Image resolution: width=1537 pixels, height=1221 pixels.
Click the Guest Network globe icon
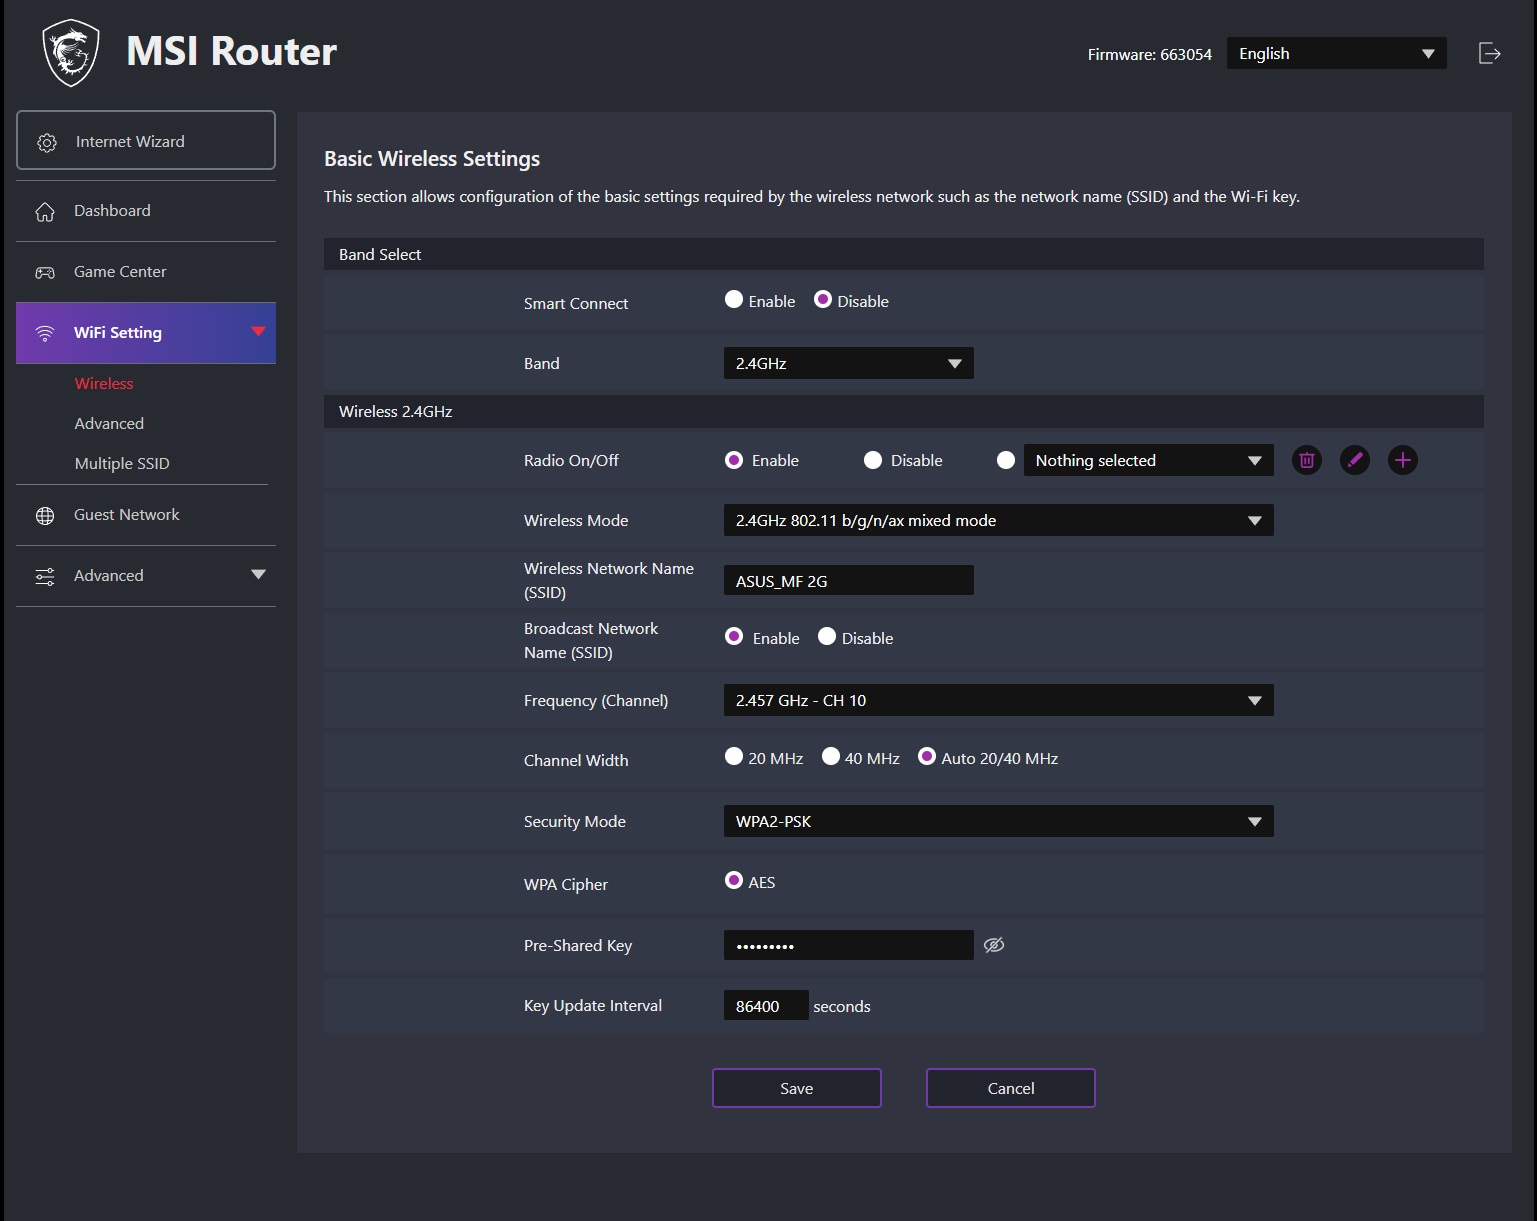pyautogui.click(x=45, y=516)
